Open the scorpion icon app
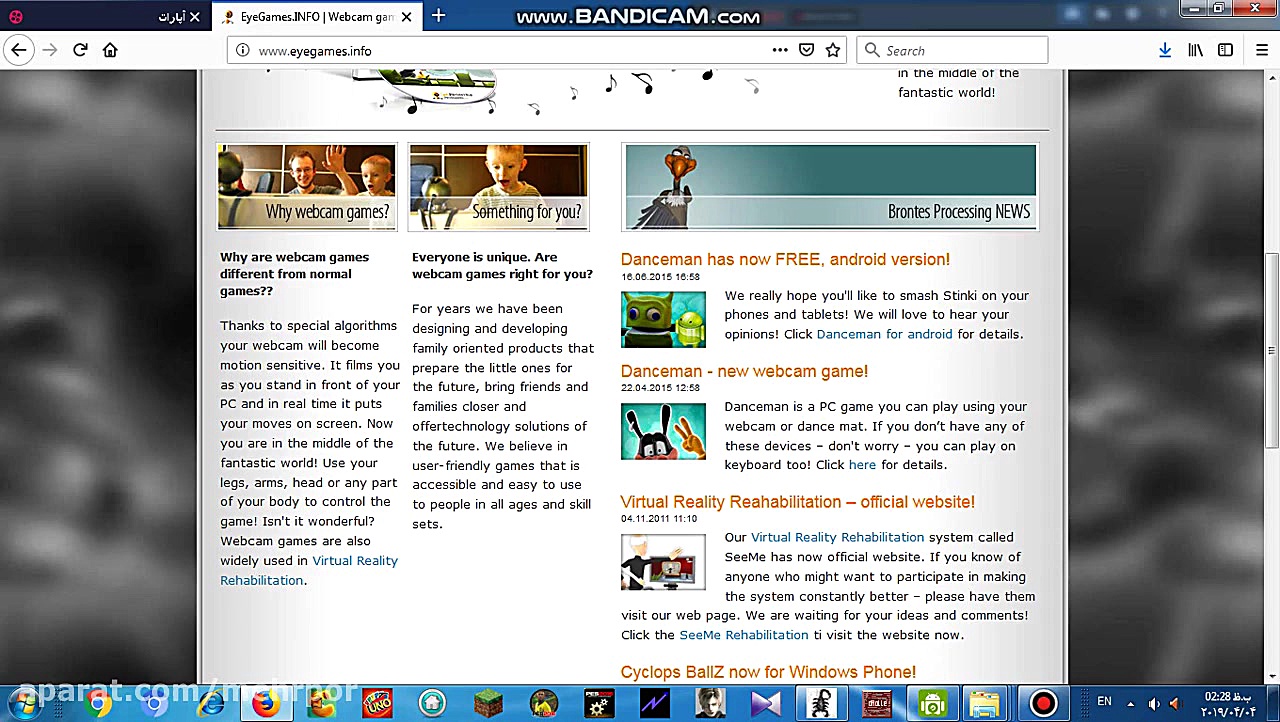This screenshot has height=722, width=1280. pos(822,703)
